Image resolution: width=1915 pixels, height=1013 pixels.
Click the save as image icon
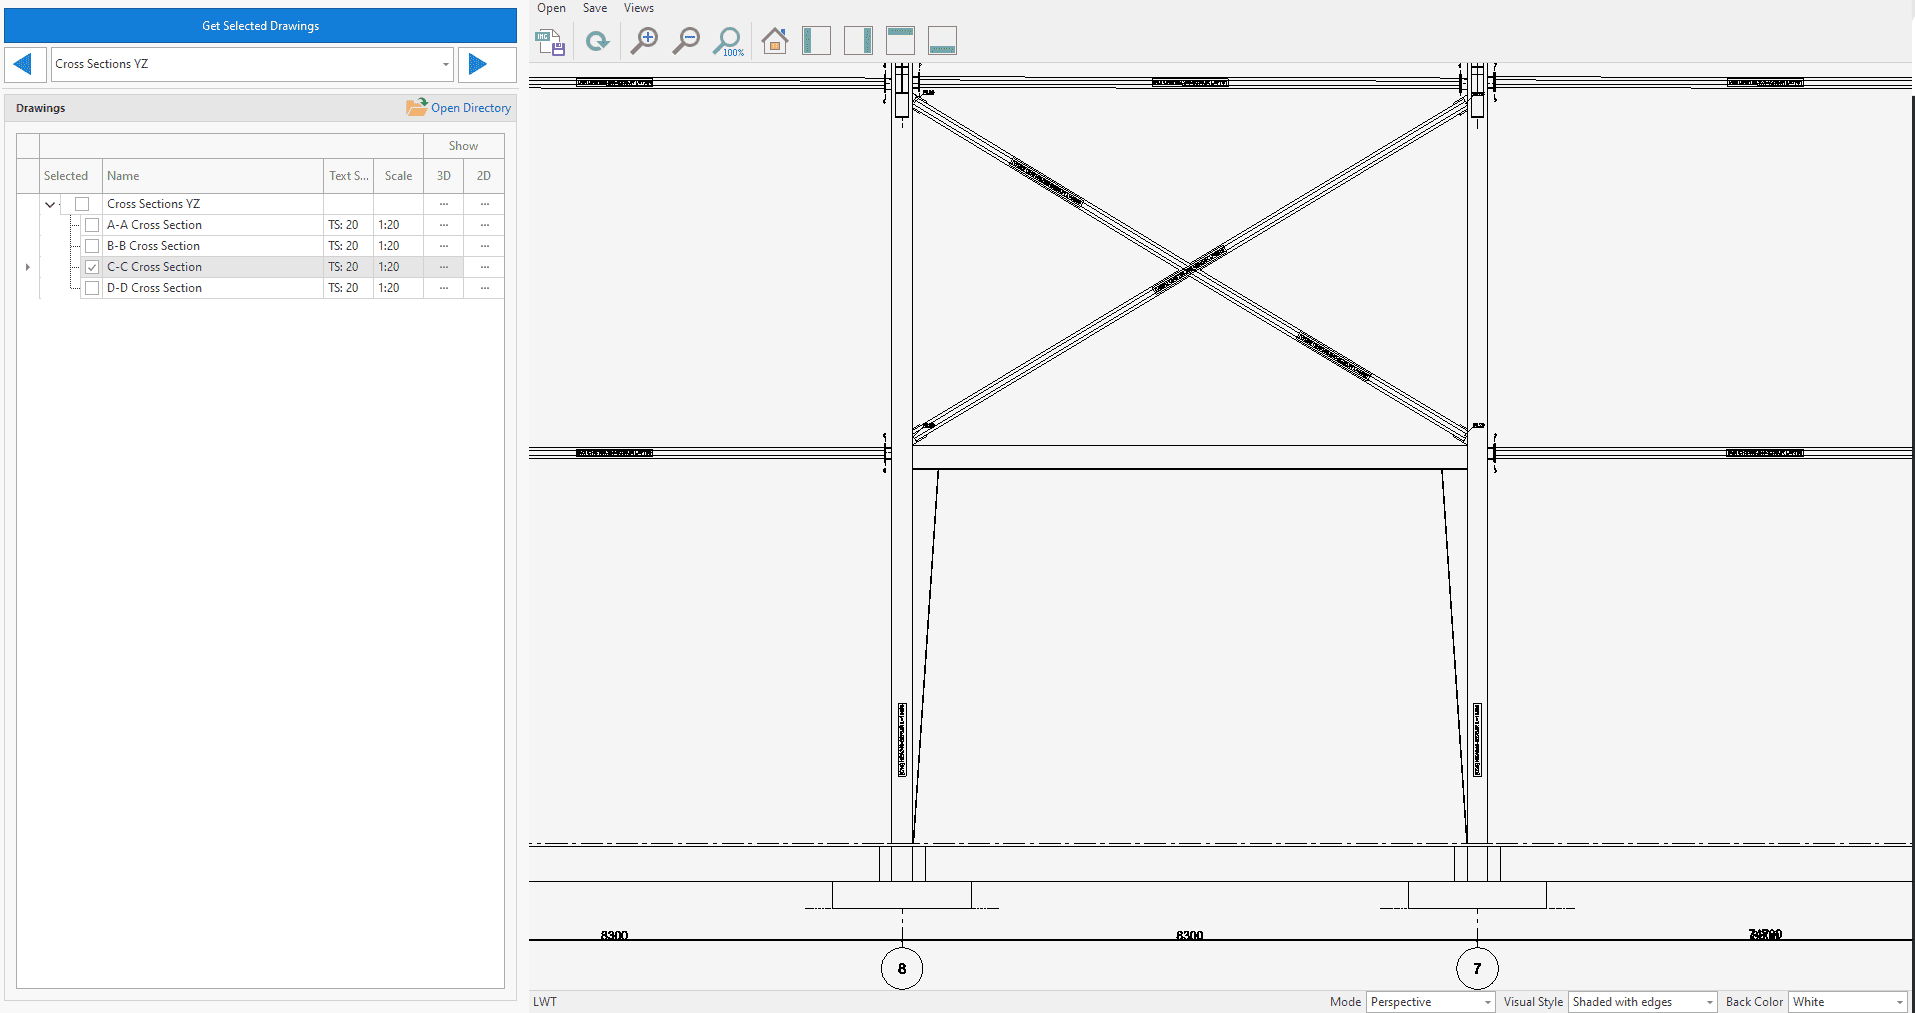coord(550,41)
